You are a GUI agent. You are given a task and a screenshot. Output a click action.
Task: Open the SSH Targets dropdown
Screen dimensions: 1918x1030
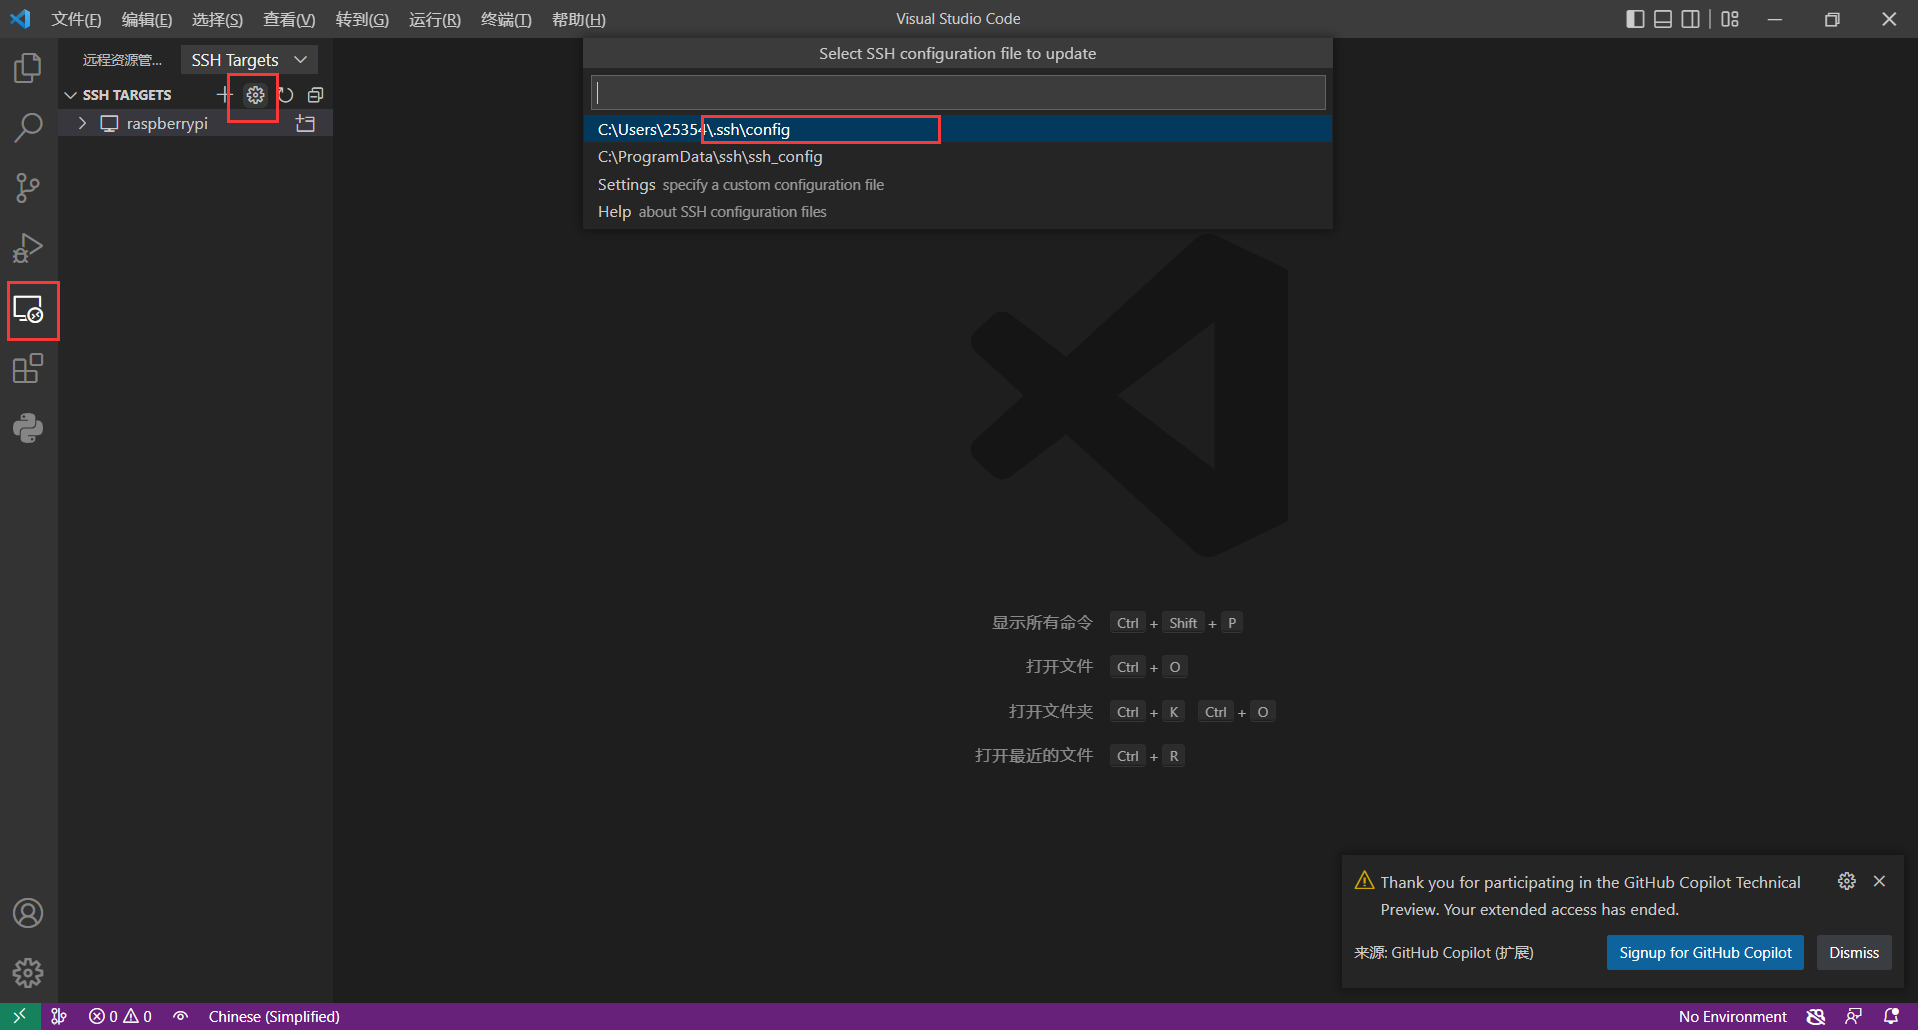[249, 60]
